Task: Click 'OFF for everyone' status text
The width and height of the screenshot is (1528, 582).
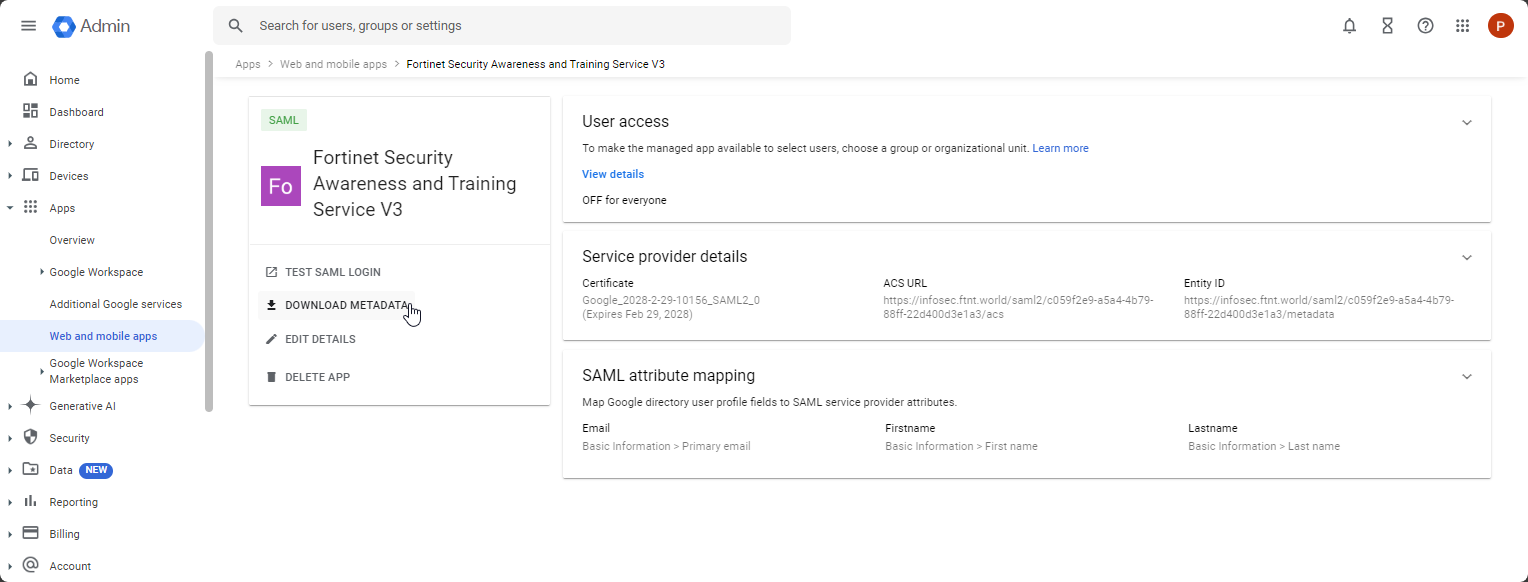Action: point(624,200)
